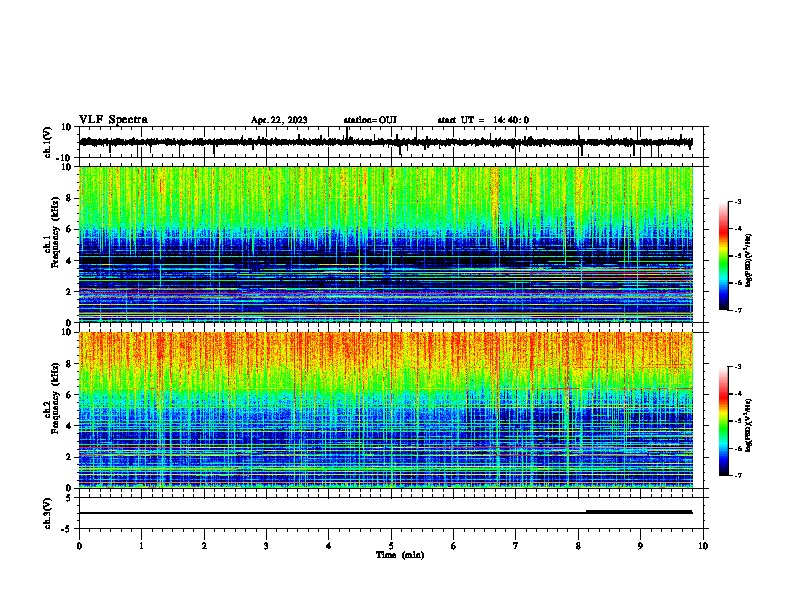Click time axis tick label "0"
The width and height of the screenshot is (792, 612).
point(79,546)
